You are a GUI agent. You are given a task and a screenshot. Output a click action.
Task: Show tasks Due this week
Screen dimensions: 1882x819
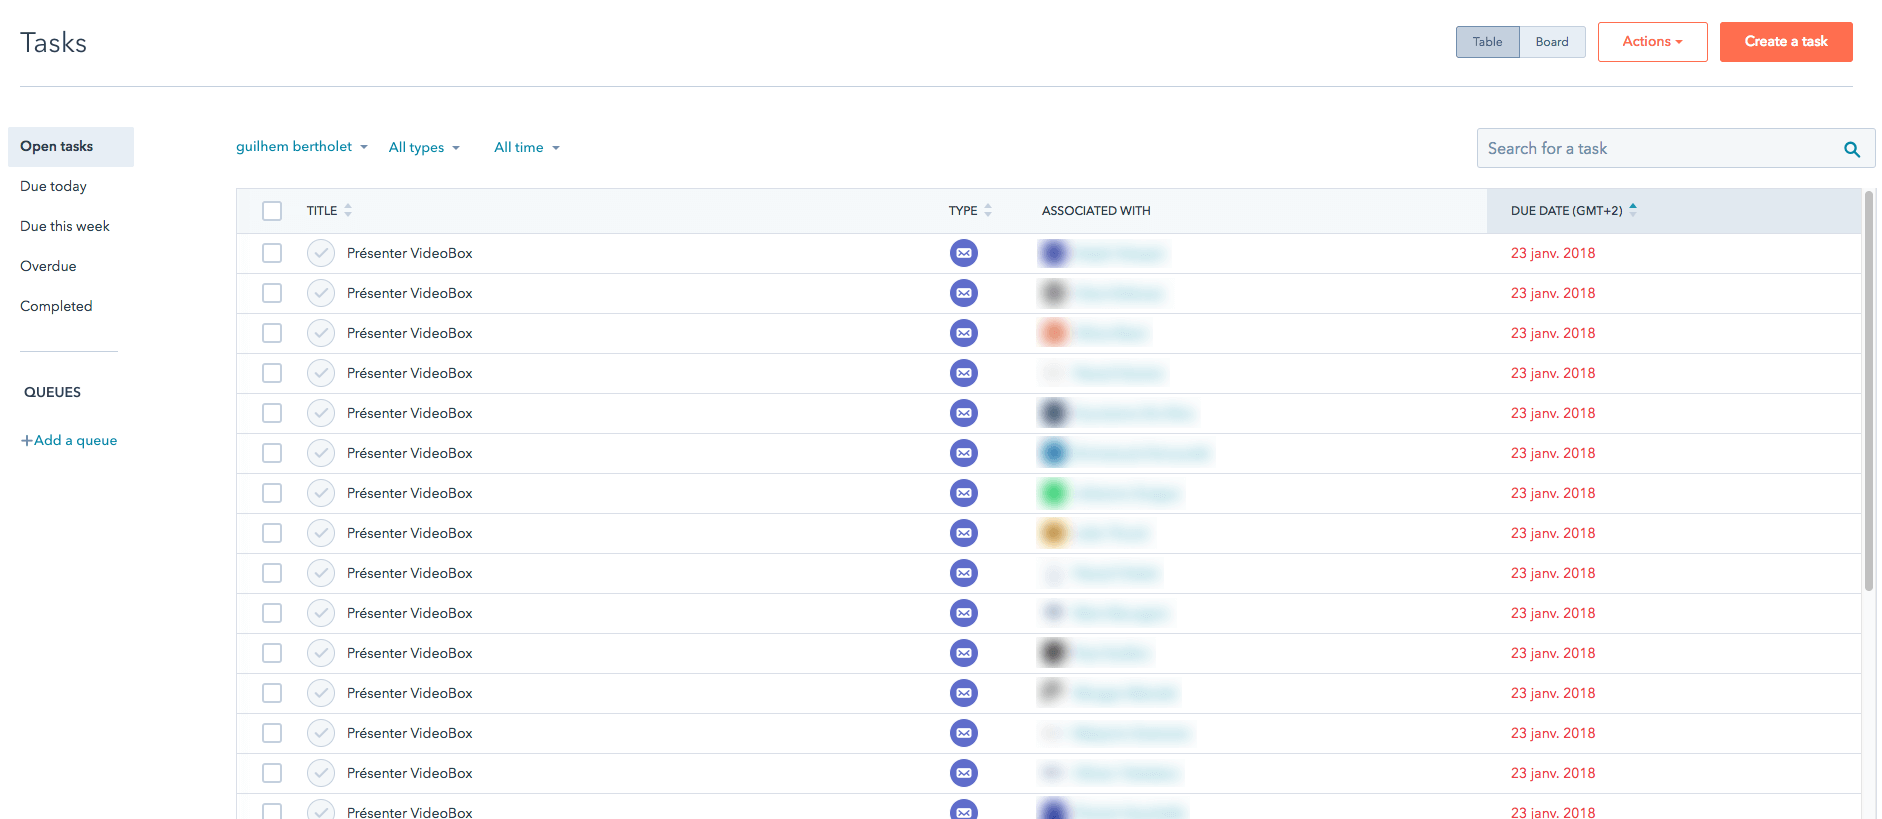65,226
